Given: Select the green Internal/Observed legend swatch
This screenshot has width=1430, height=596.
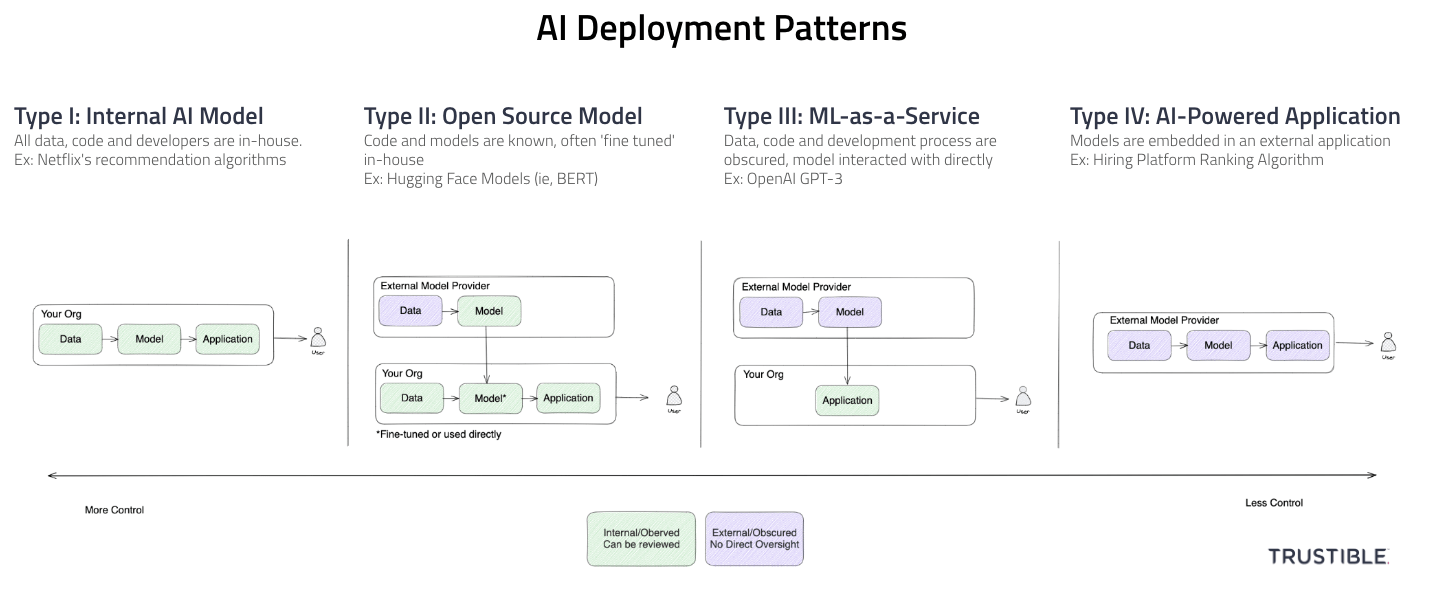Looking at the screenshot, I should tap(641, 539).
